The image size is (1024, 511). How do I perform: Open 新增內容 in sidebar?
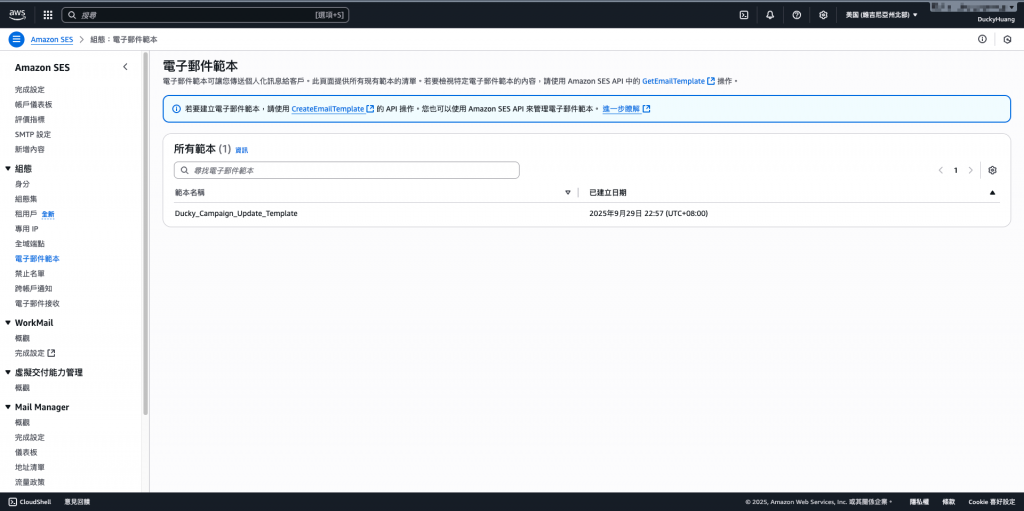(30, 150)
